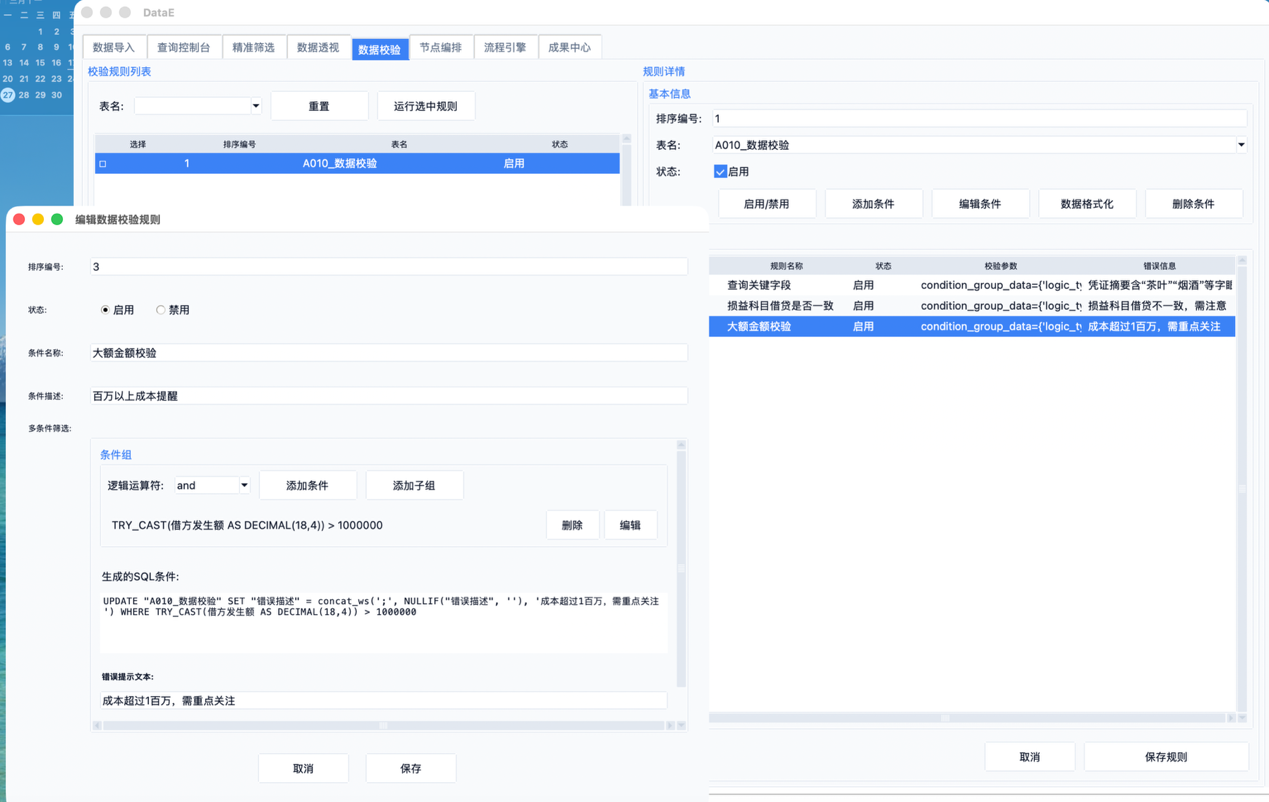This screenshot has height=802, width=1269.
Task: Click 删除 next to the TRY_CAST condition
Action: pyautogui.click(x=572, y=525)
